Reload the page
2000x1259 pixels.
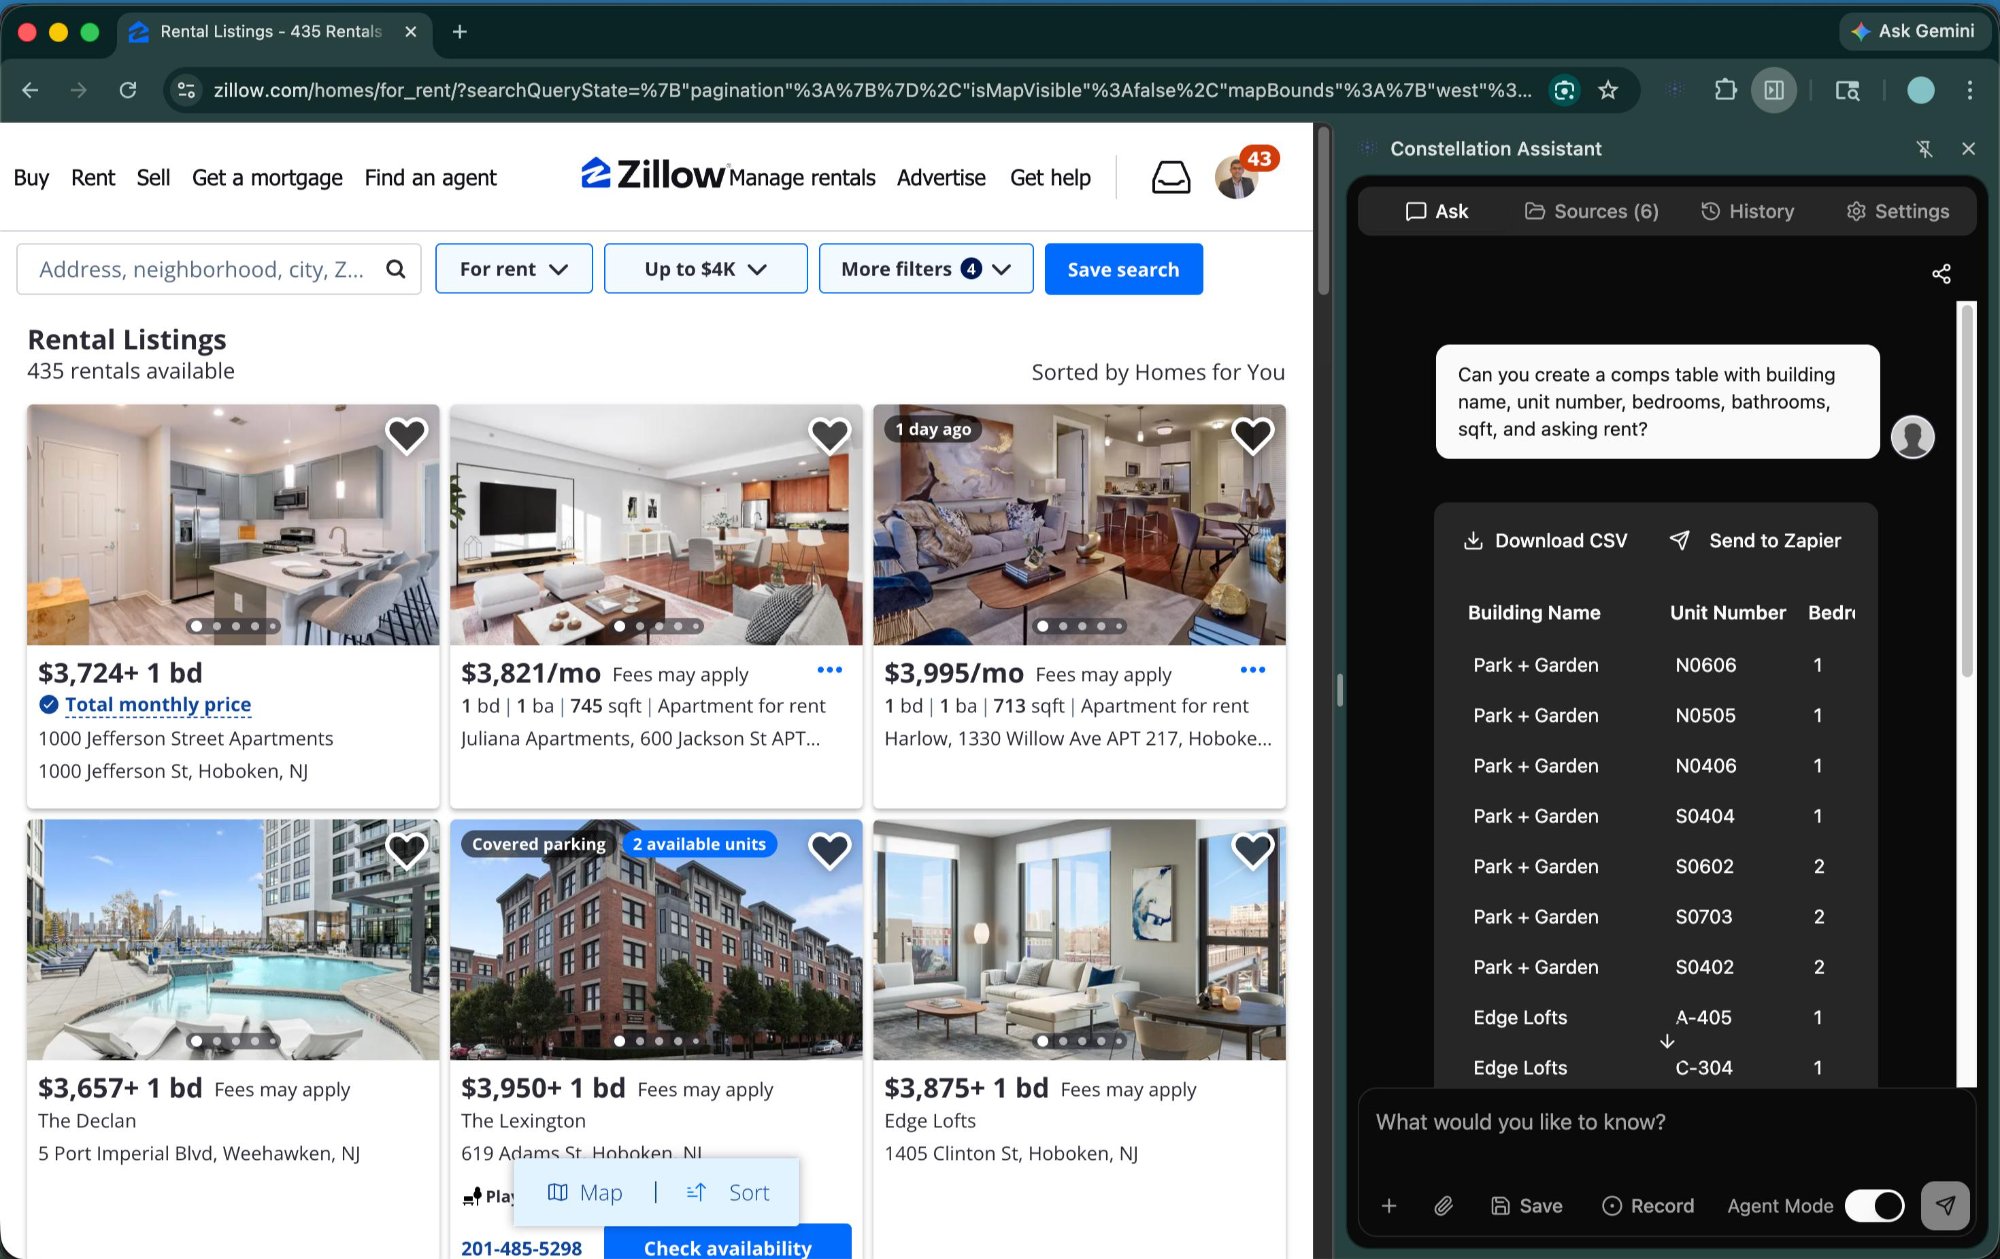tap(127, 90)
